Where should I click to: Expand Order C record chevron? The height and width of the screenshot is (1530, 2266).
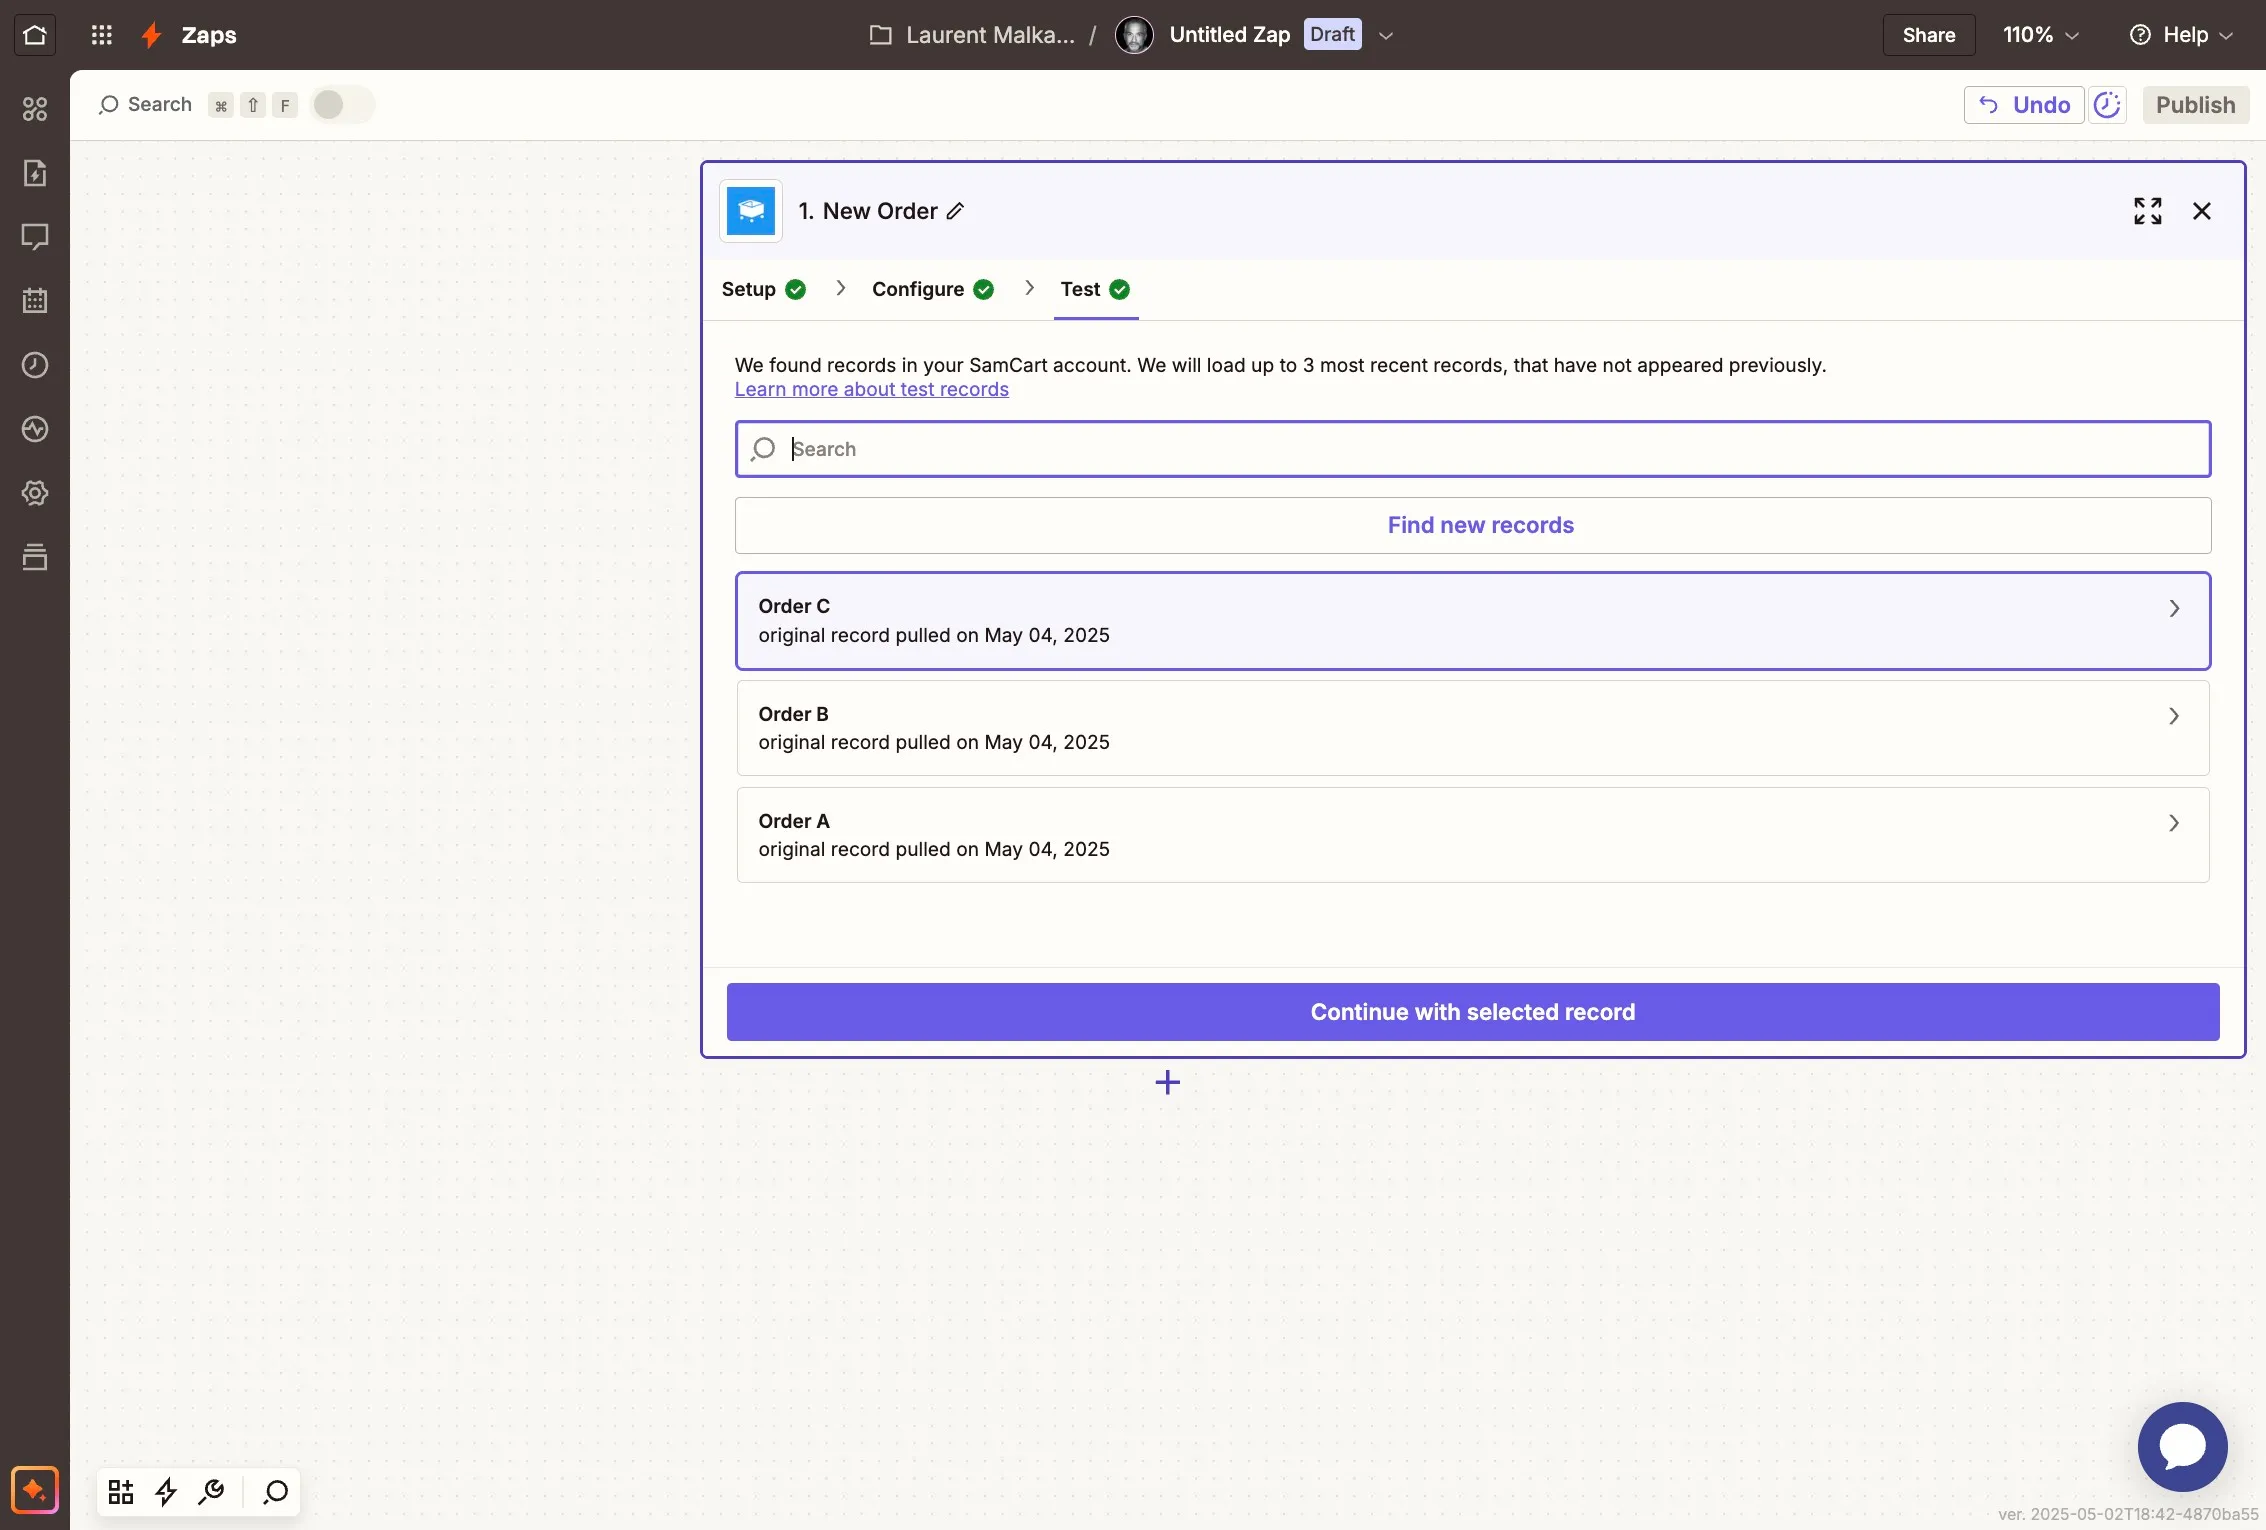pos(2173,608)
